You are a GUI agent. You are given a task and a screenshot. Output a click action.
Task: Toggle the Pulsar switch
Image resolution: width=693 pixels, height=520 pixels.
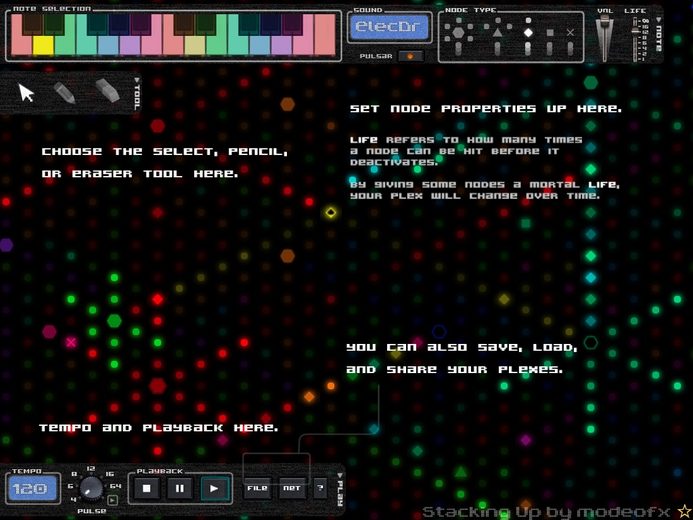click(410, 56)
